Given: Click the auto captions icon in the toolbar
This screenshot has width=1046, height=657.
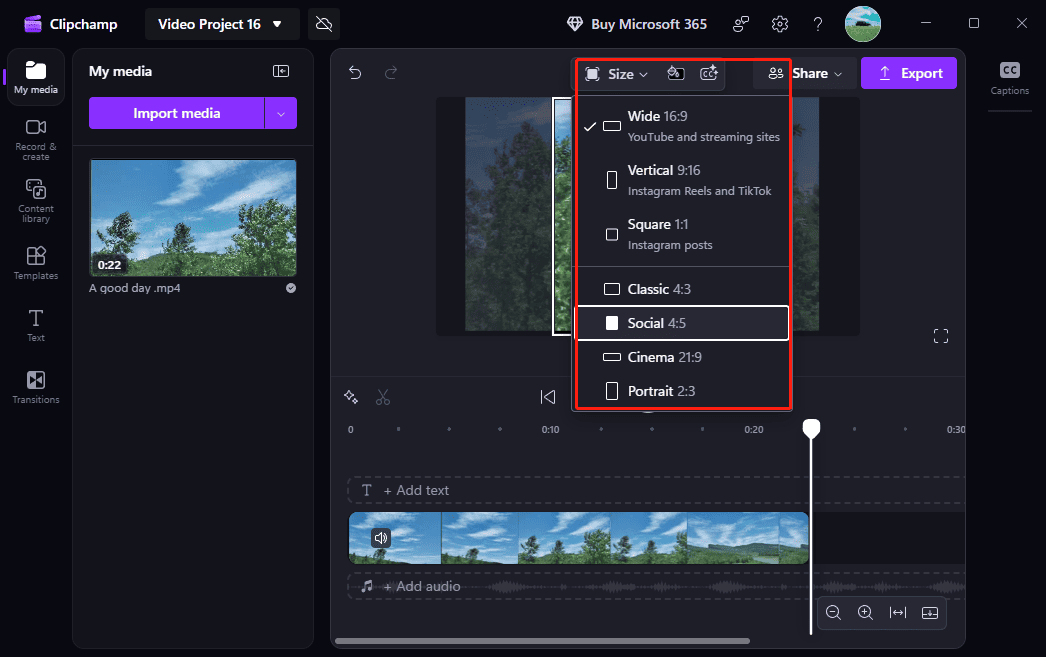Looking at the screenshot, I should tap(709, 73).
